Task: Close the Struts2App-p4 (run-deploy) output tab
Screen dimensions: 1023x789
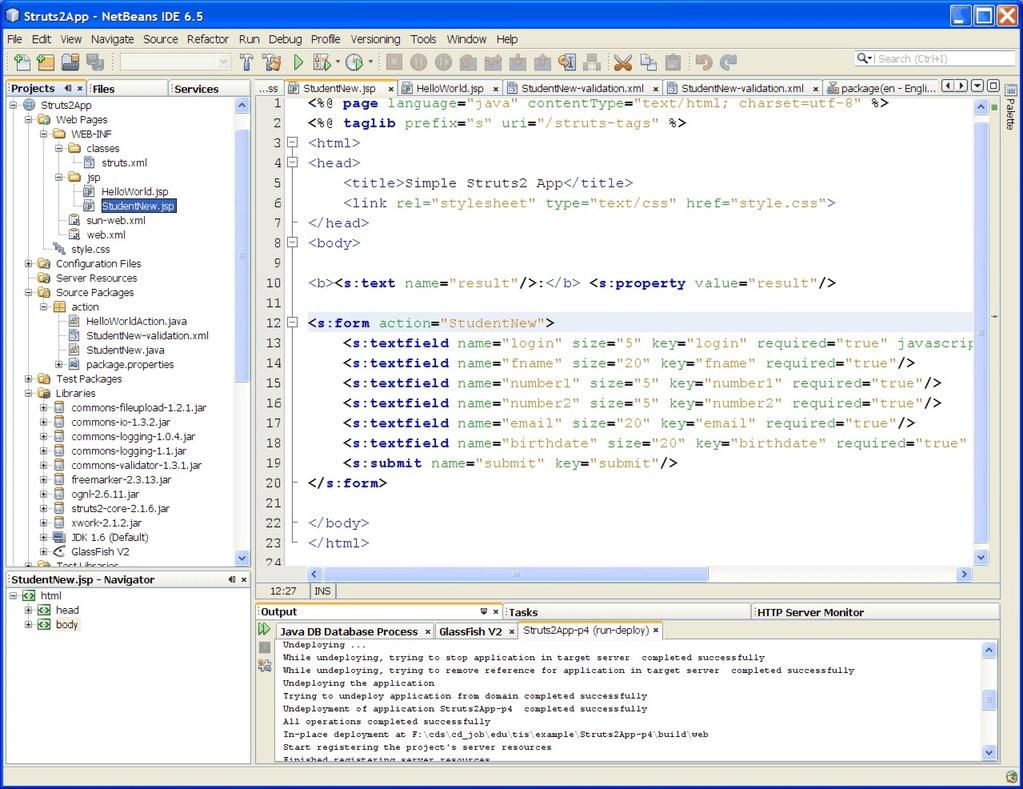Action: [x=656, y=630]
